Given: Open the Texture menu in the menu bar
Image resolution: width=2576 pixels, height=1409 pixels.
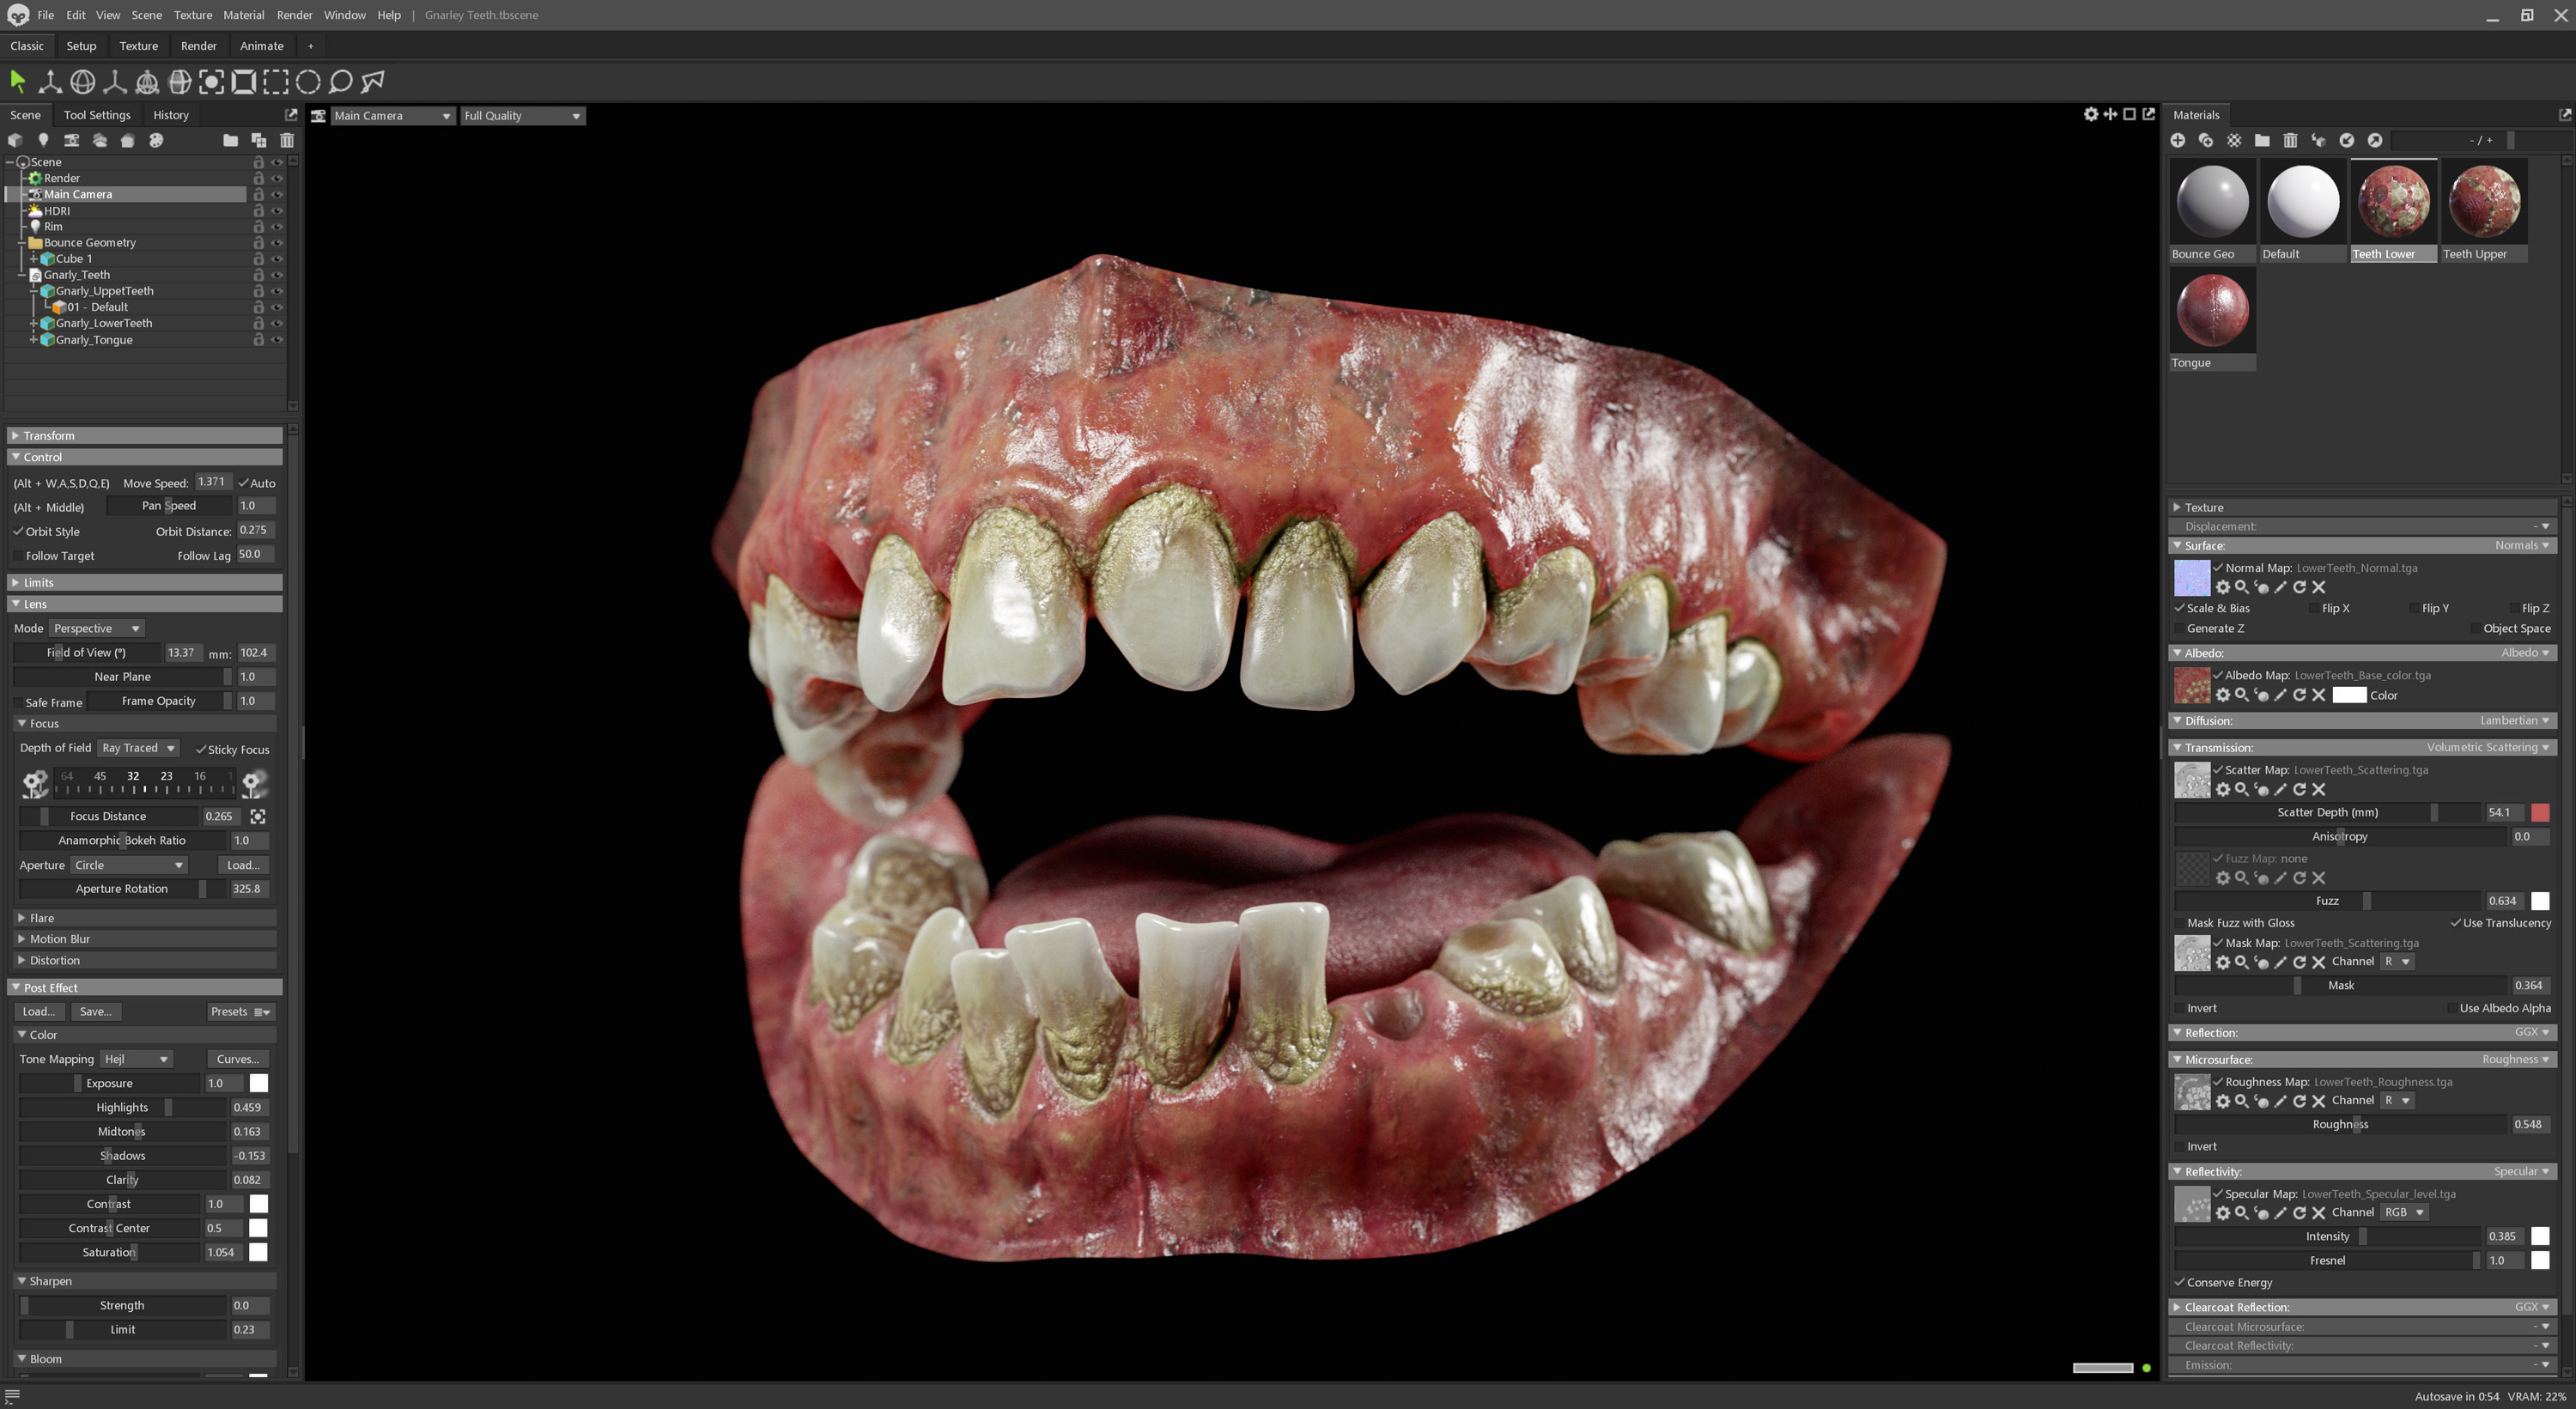Looking at the screenshot, I should [192, 15].
